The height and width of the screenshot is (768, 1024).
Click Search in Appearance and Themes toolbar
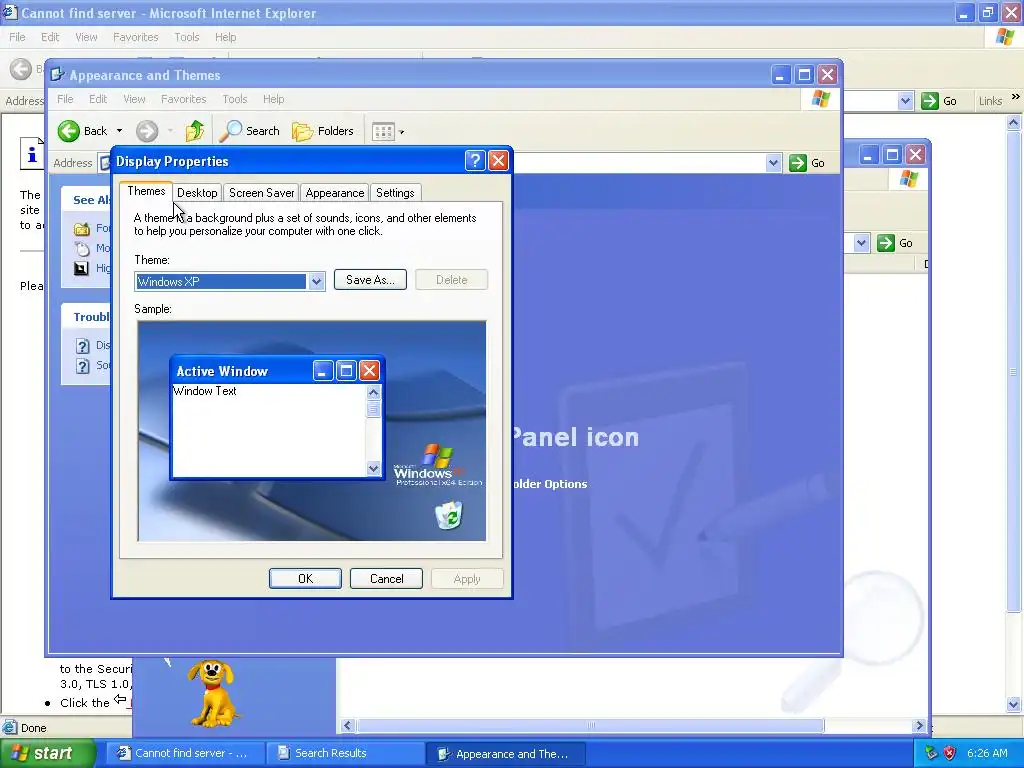tap(249, 131)
